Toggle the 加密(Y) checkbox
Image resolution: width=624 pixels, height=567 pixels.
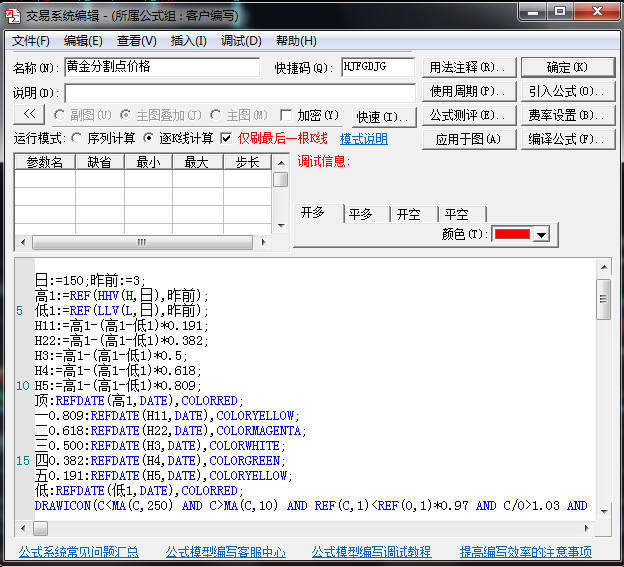pos(286,115)
